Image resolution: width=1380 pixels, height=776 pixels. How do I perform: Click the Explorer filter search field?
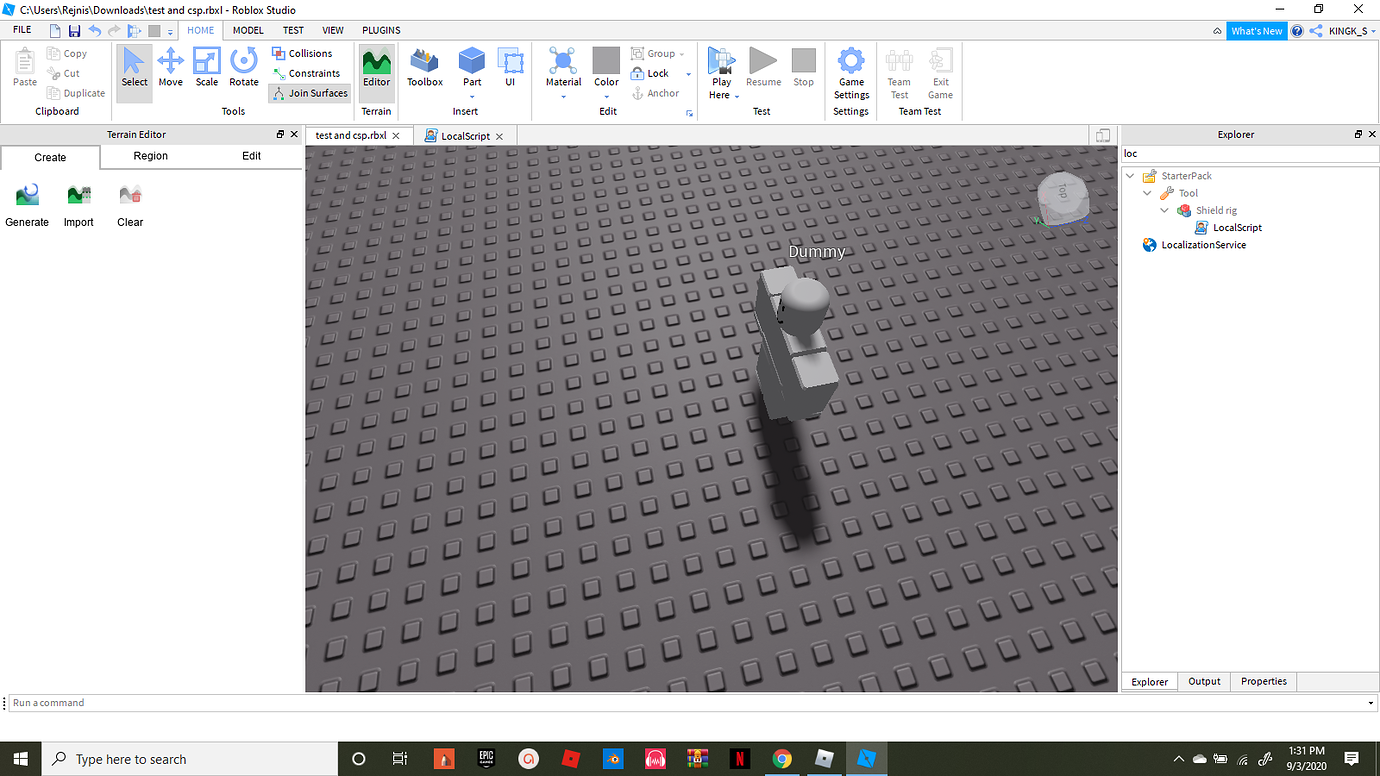click(x=1249, y=154)
